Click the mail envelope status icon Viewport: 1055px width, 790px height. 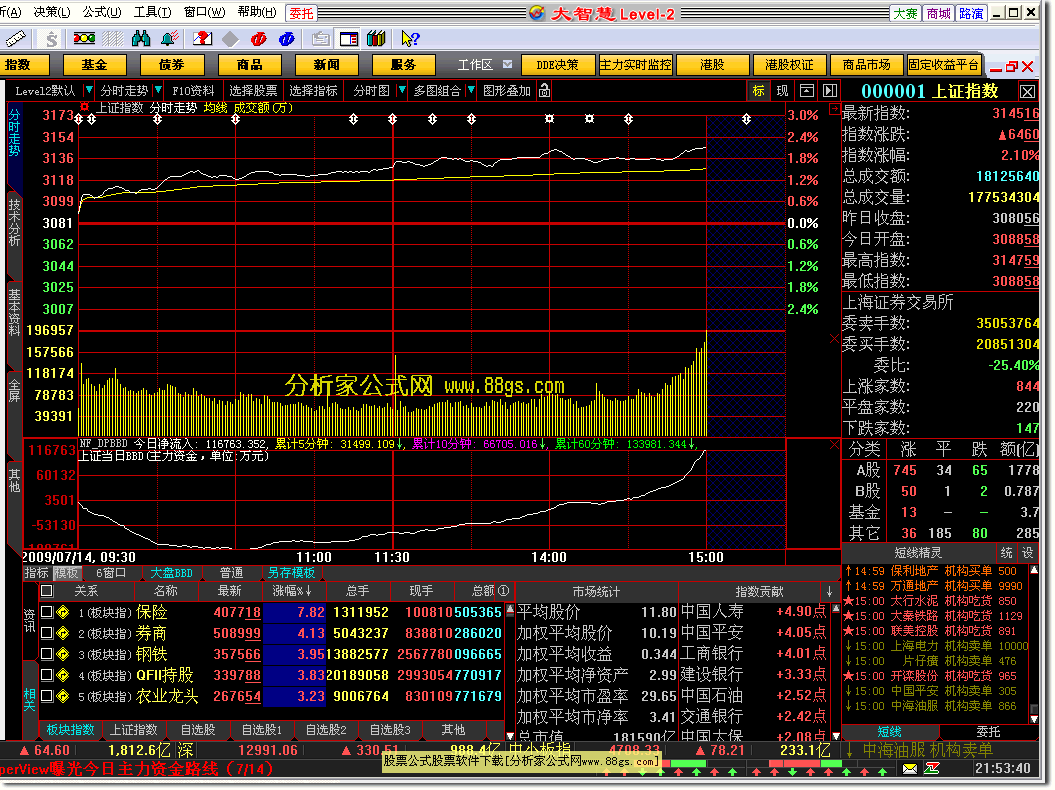(910, 768)
